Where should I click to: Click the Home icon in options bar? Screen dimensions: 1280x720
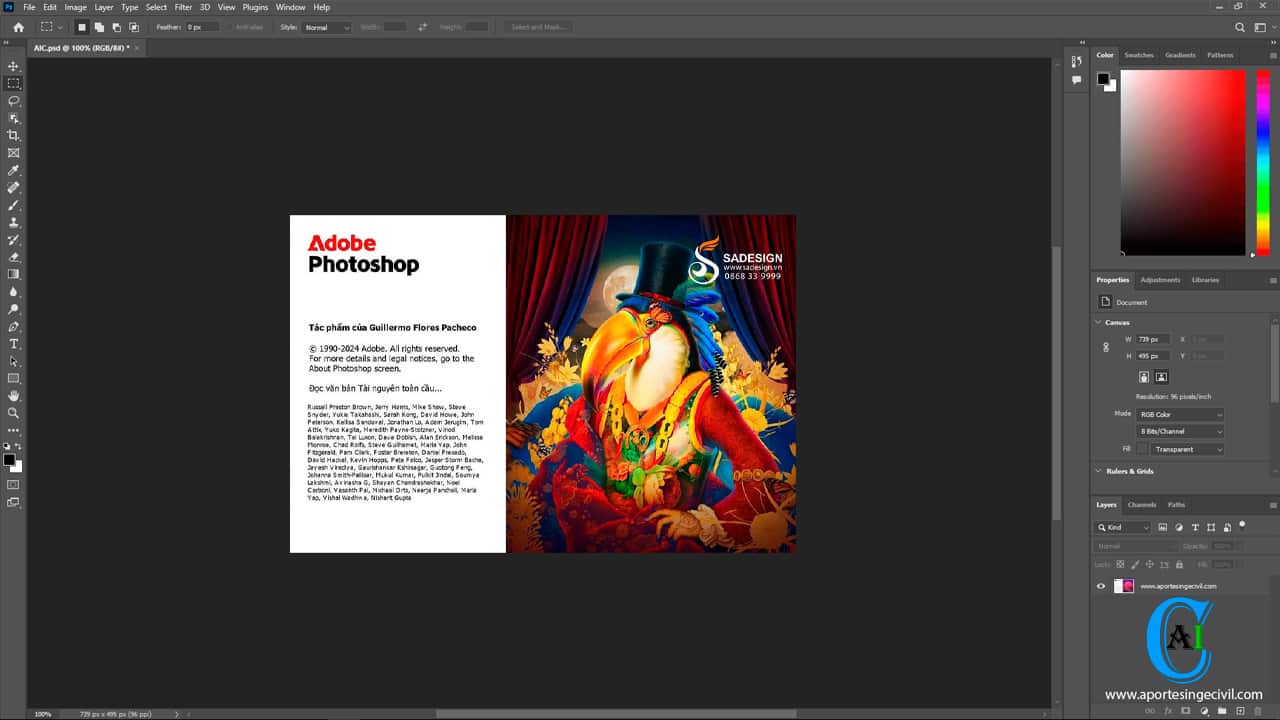[18, 27]
